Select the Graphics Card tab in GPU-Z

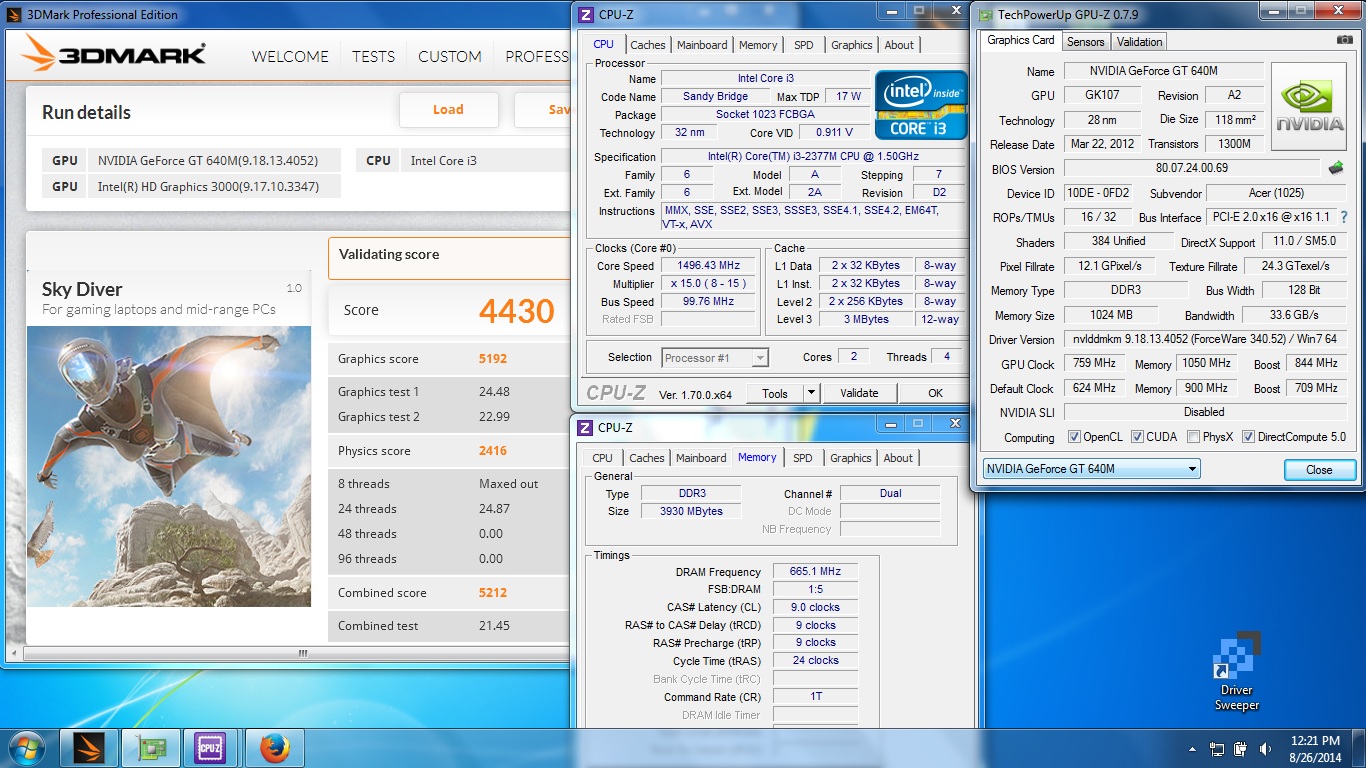click(1020, 40)
